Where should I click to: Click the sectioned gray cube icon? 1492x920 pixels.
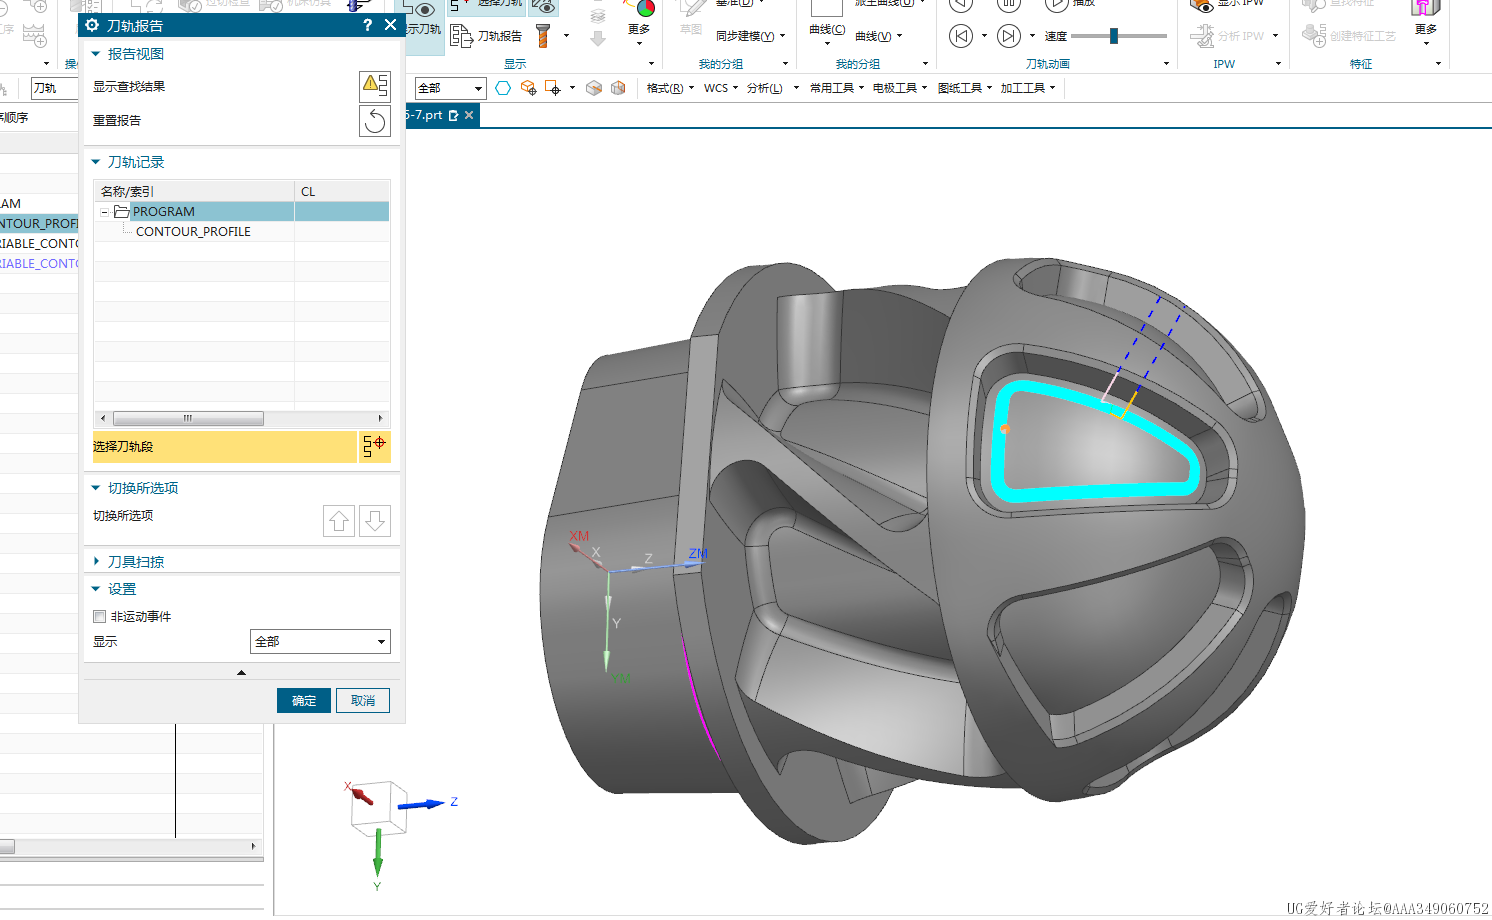point(594,88)
